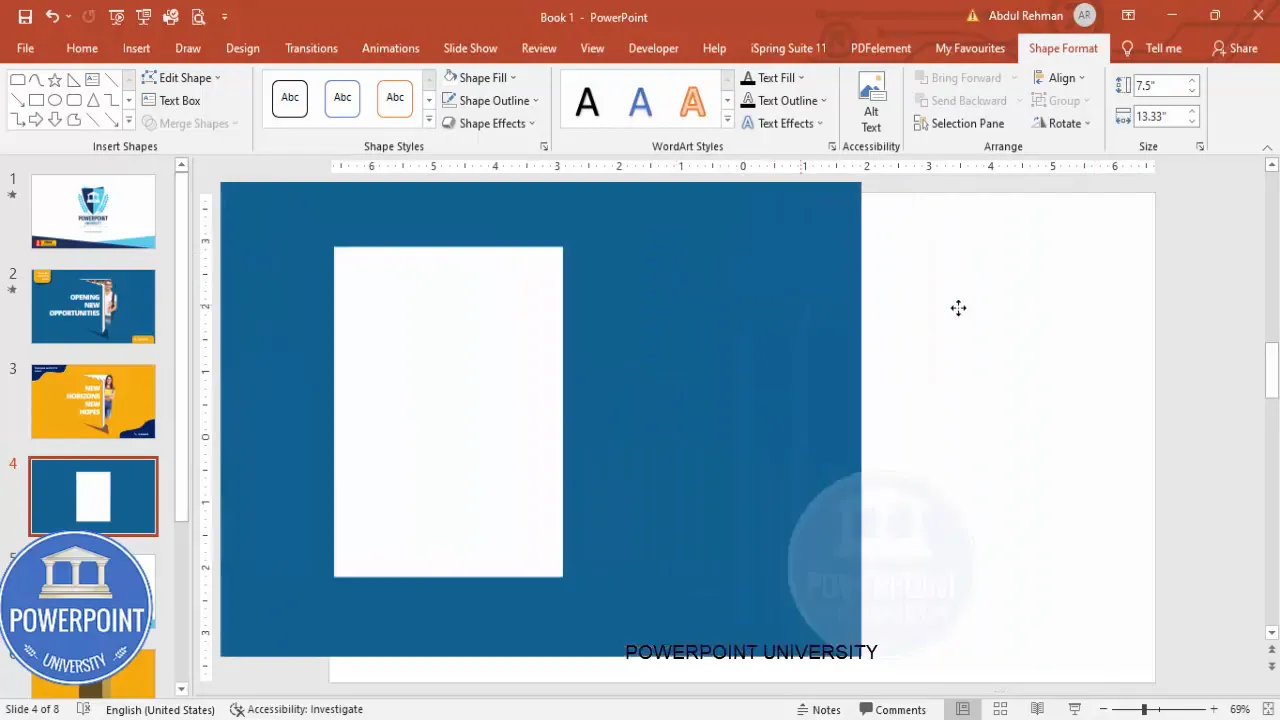Open Ribbon Display Options
This screenshot has width=1280, height=720.
[x=1128, y=16]
